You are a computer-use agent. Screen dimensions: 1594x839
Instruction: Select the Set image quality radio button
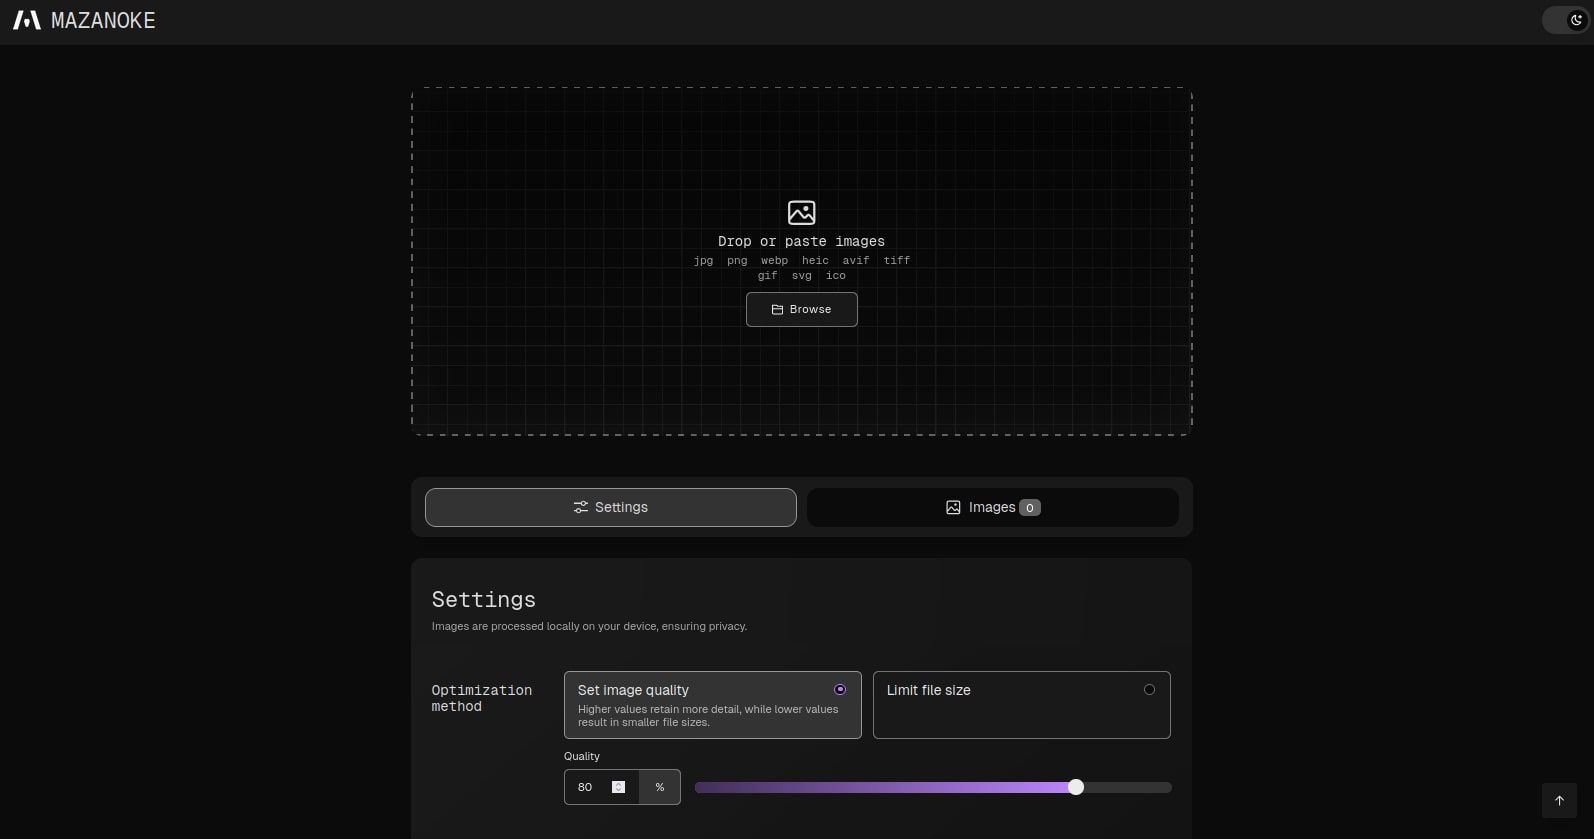[840, 690]
